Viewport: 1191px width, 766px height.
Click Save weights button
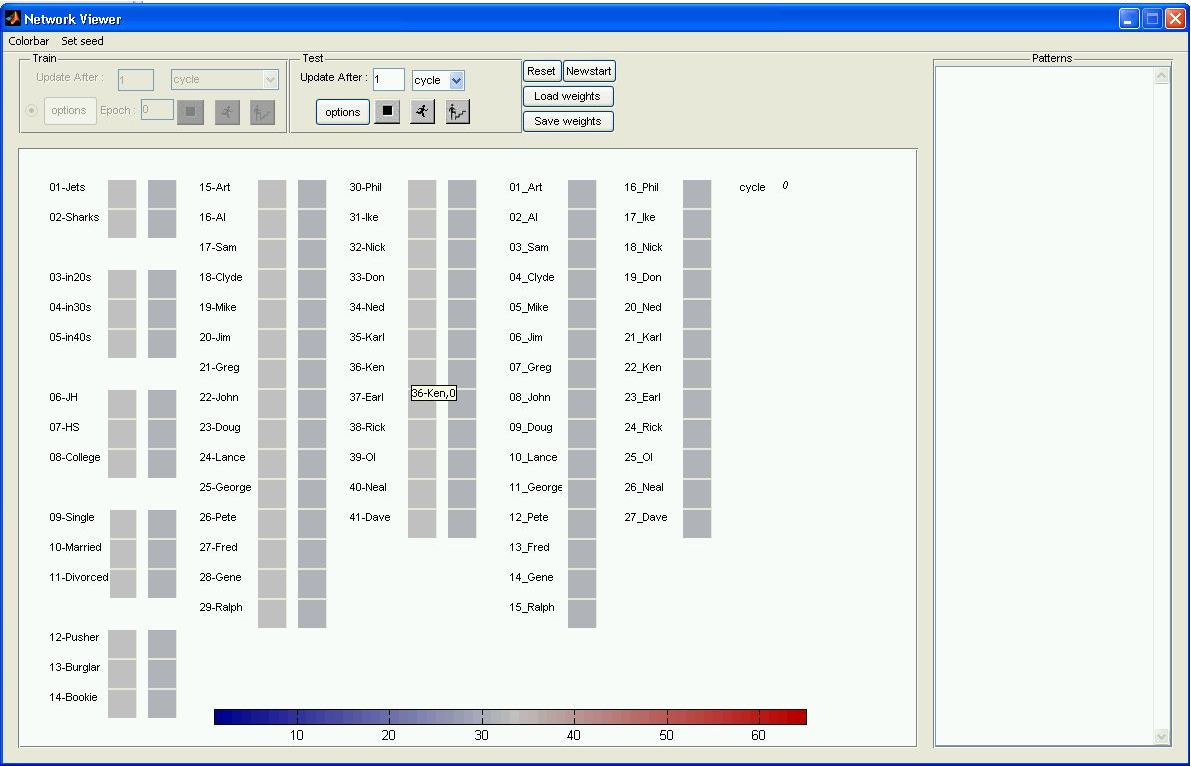click(x=567, y=121)
